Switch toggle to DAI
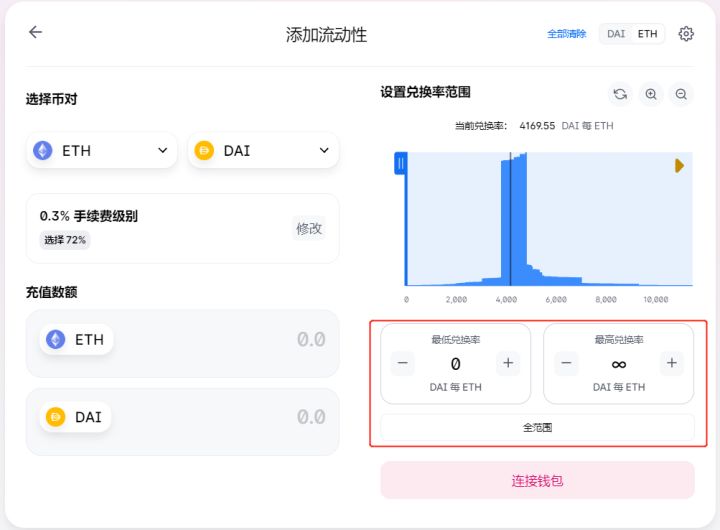 [616, 34]
